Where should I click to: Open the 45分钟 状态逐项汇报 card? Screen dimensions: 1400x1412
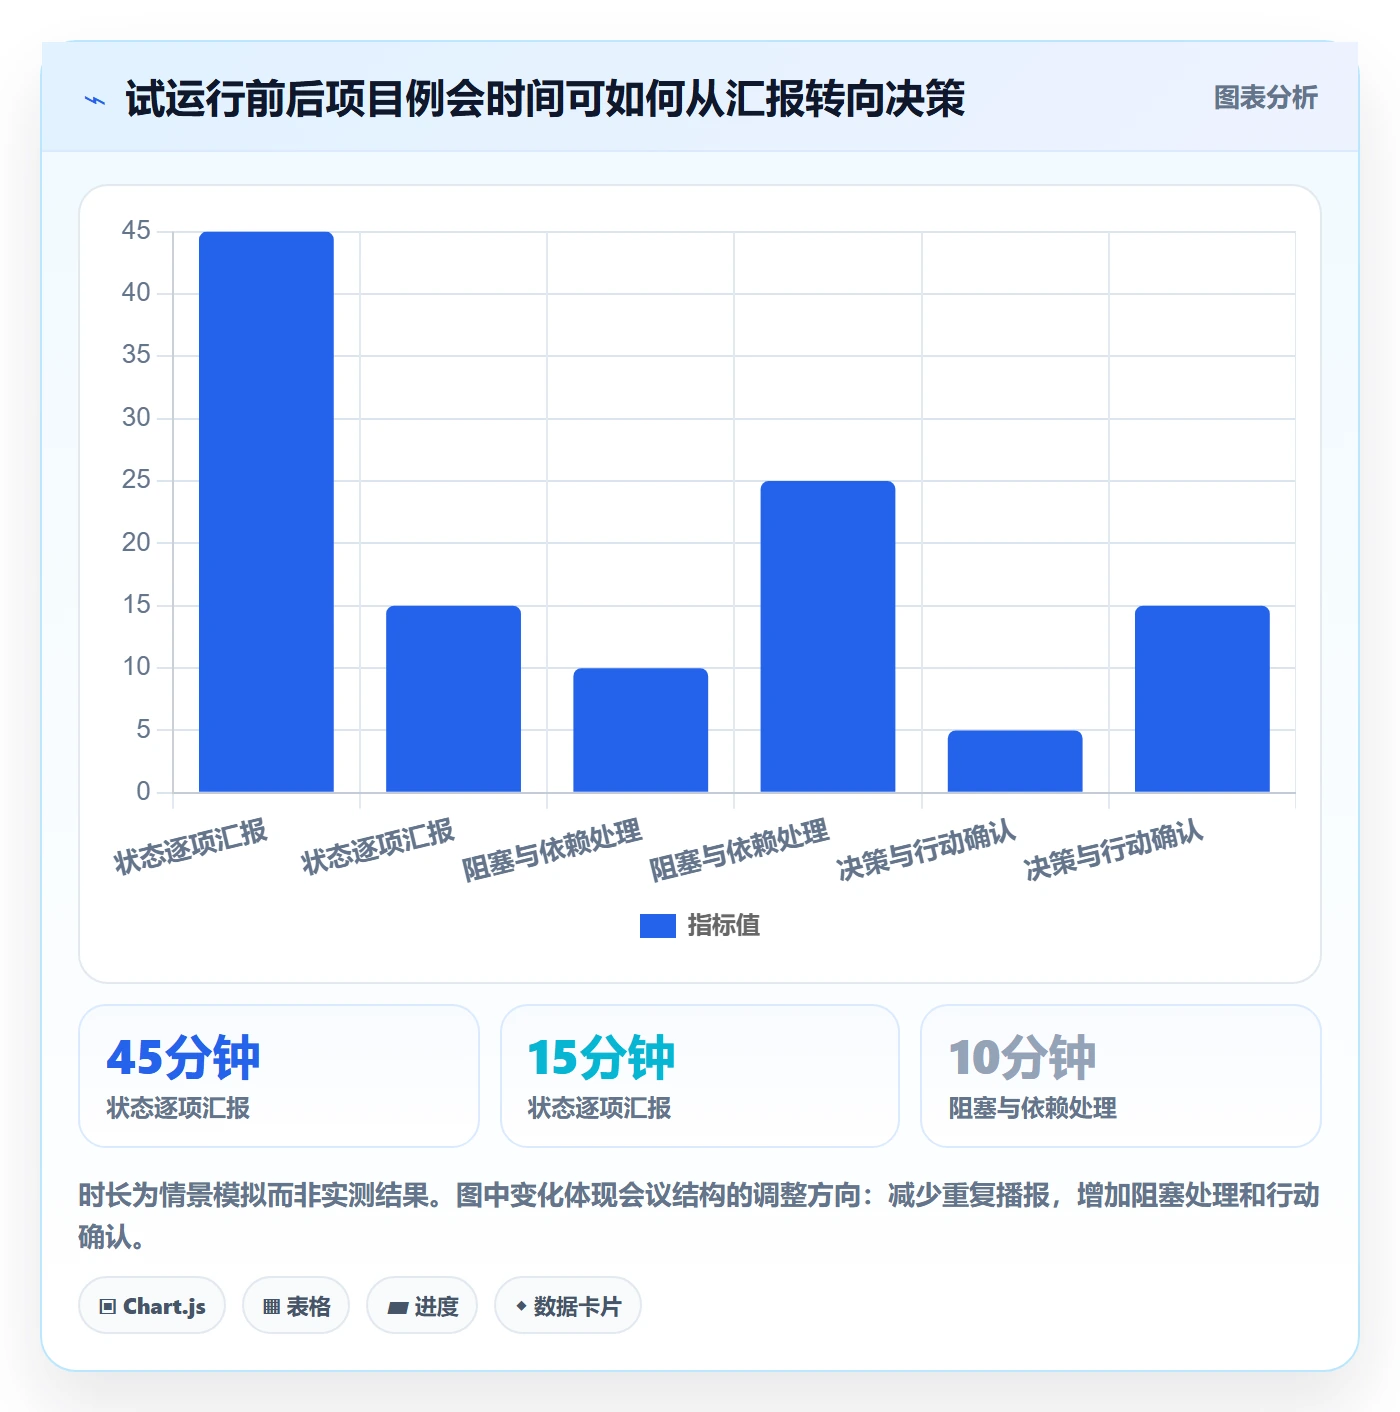click(279, 1076)
